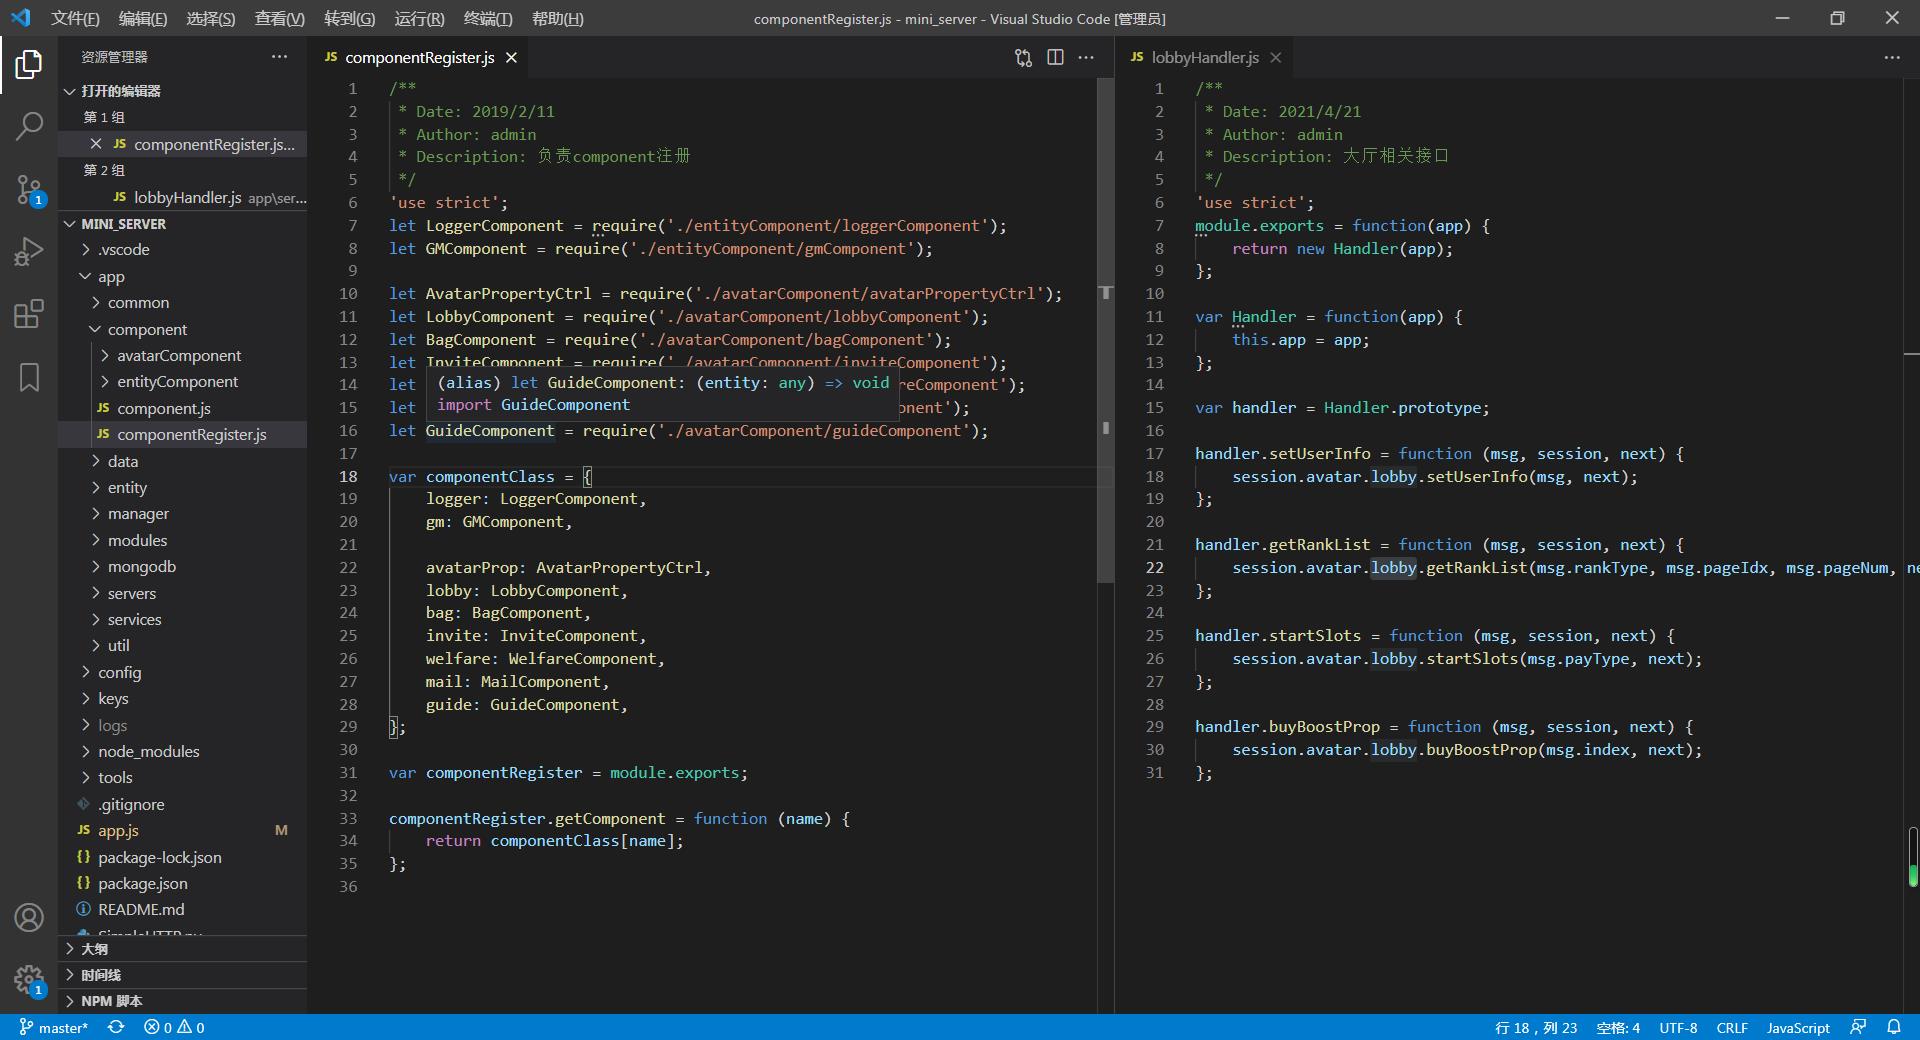Screen dimensions: 1920x1040
Task: Open .gitignore in the file tree
Action: pos(182,805)
